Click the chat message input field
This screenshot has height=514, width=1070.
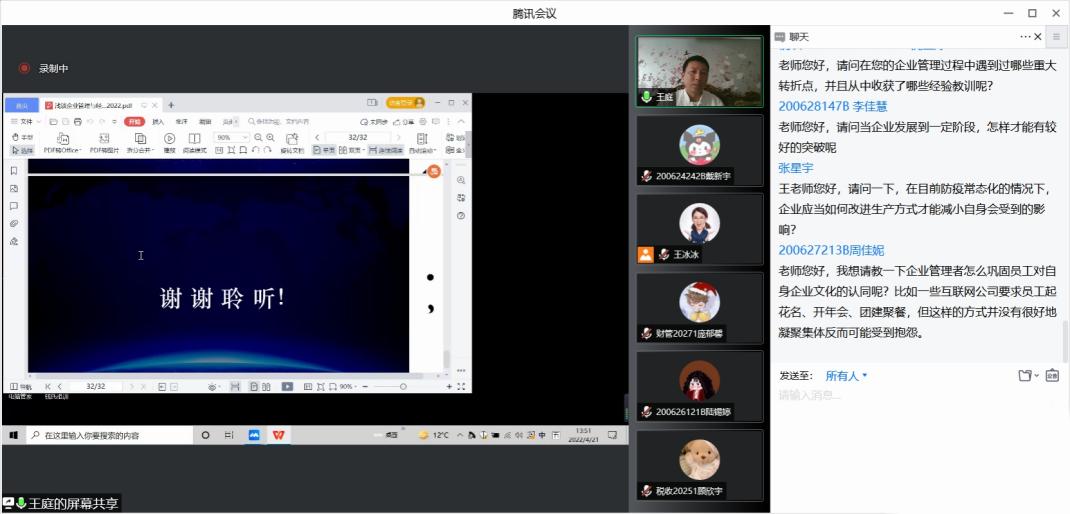[x=915, y=420]
